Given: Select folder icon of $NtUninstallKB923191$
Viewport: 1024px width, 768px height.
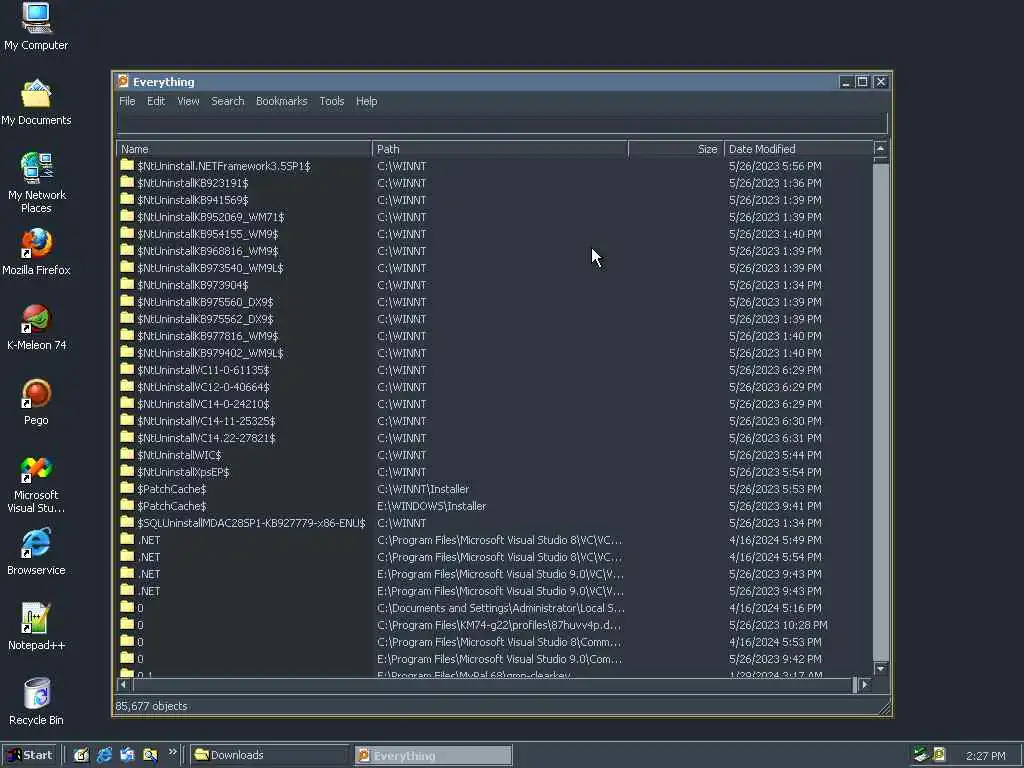Looking at the screenshot, I should 127,182.
